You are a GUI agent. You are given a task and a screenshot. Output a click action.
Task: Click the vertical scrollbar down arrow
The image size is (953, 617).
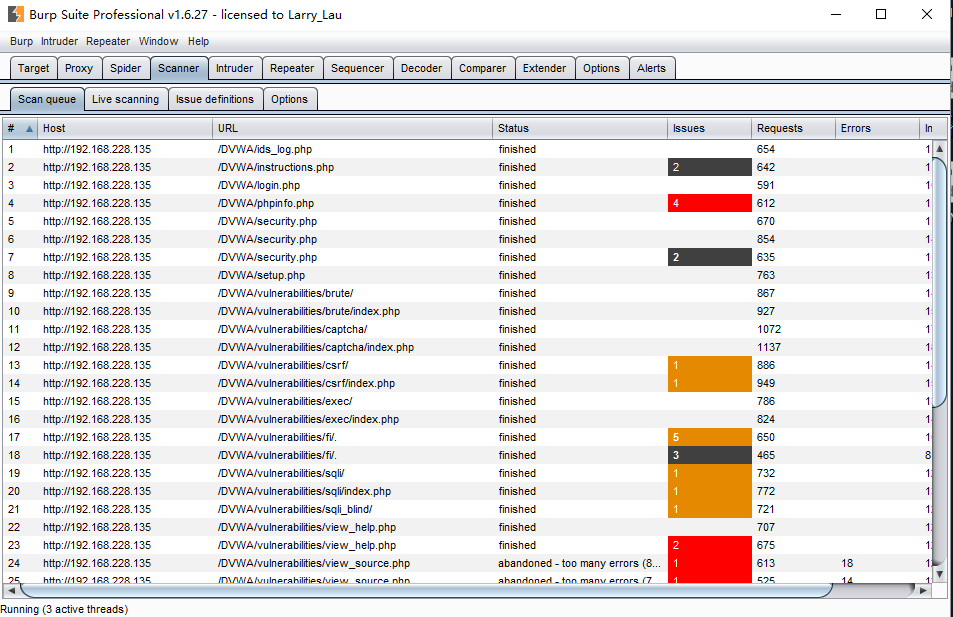[x=940, y=574]
